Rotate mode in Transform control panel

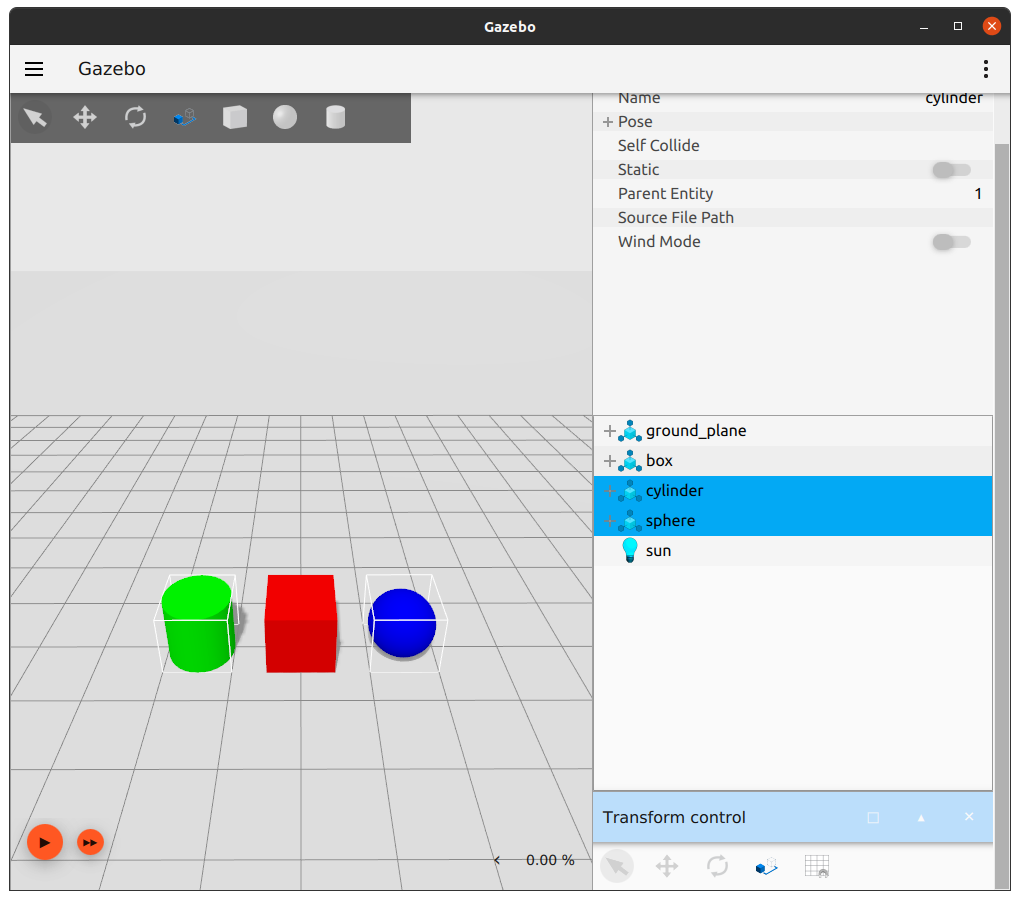coord(717,866)
